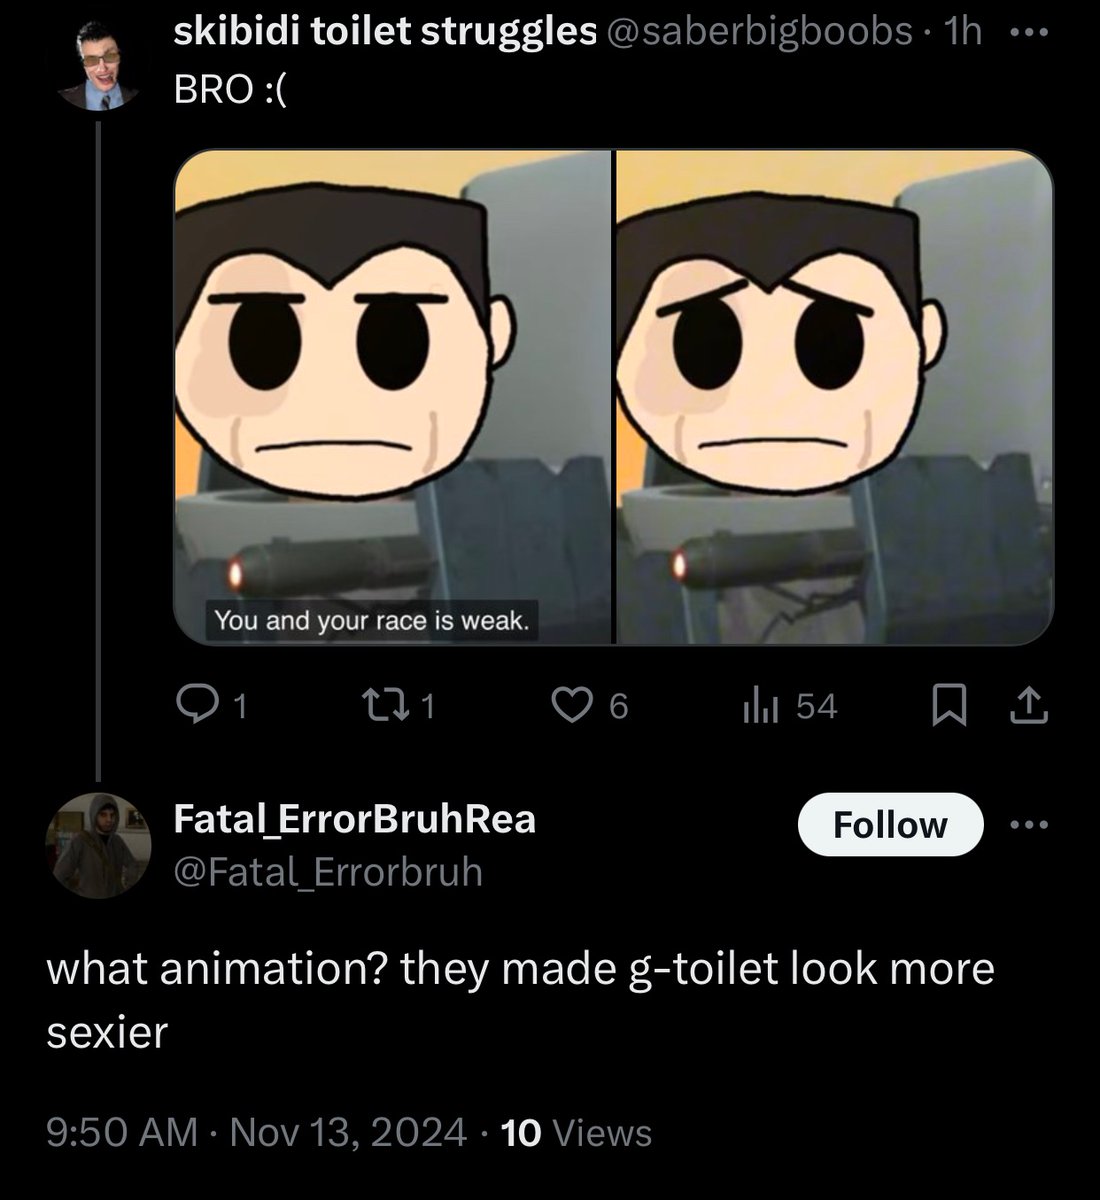Open the right meme image of sad face
1100x1200 pixels.
point(835,397)
